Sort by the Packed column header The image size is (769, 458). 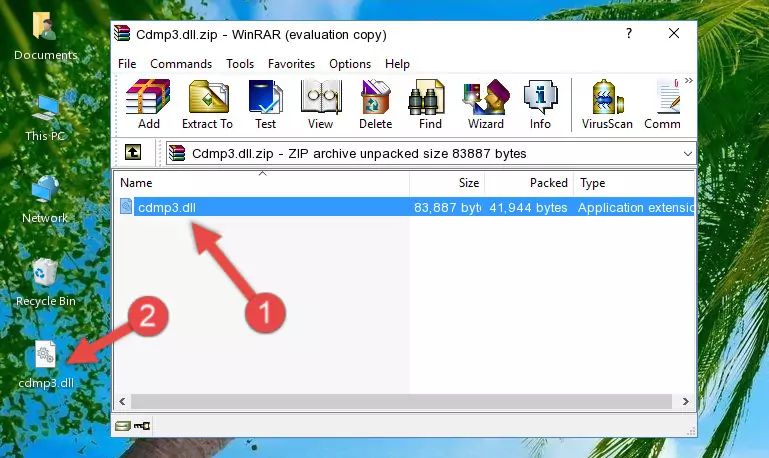pyautogui.click(x=529, y=183)
